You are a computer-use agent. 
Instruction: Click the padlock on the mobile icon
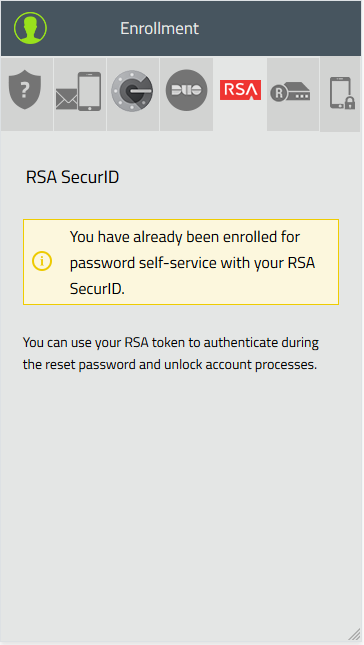click(x=349, y=103)
